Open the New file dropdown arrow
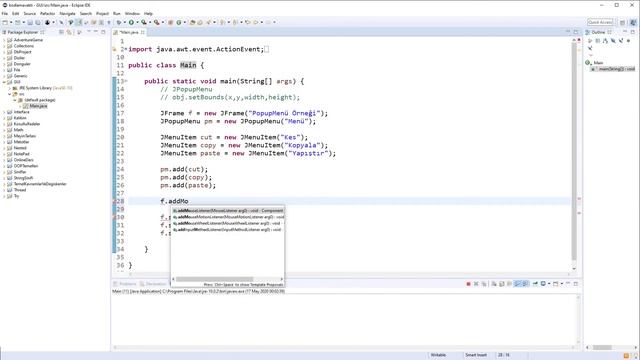This screenshot has width=640, height=360. click(11, 22)
